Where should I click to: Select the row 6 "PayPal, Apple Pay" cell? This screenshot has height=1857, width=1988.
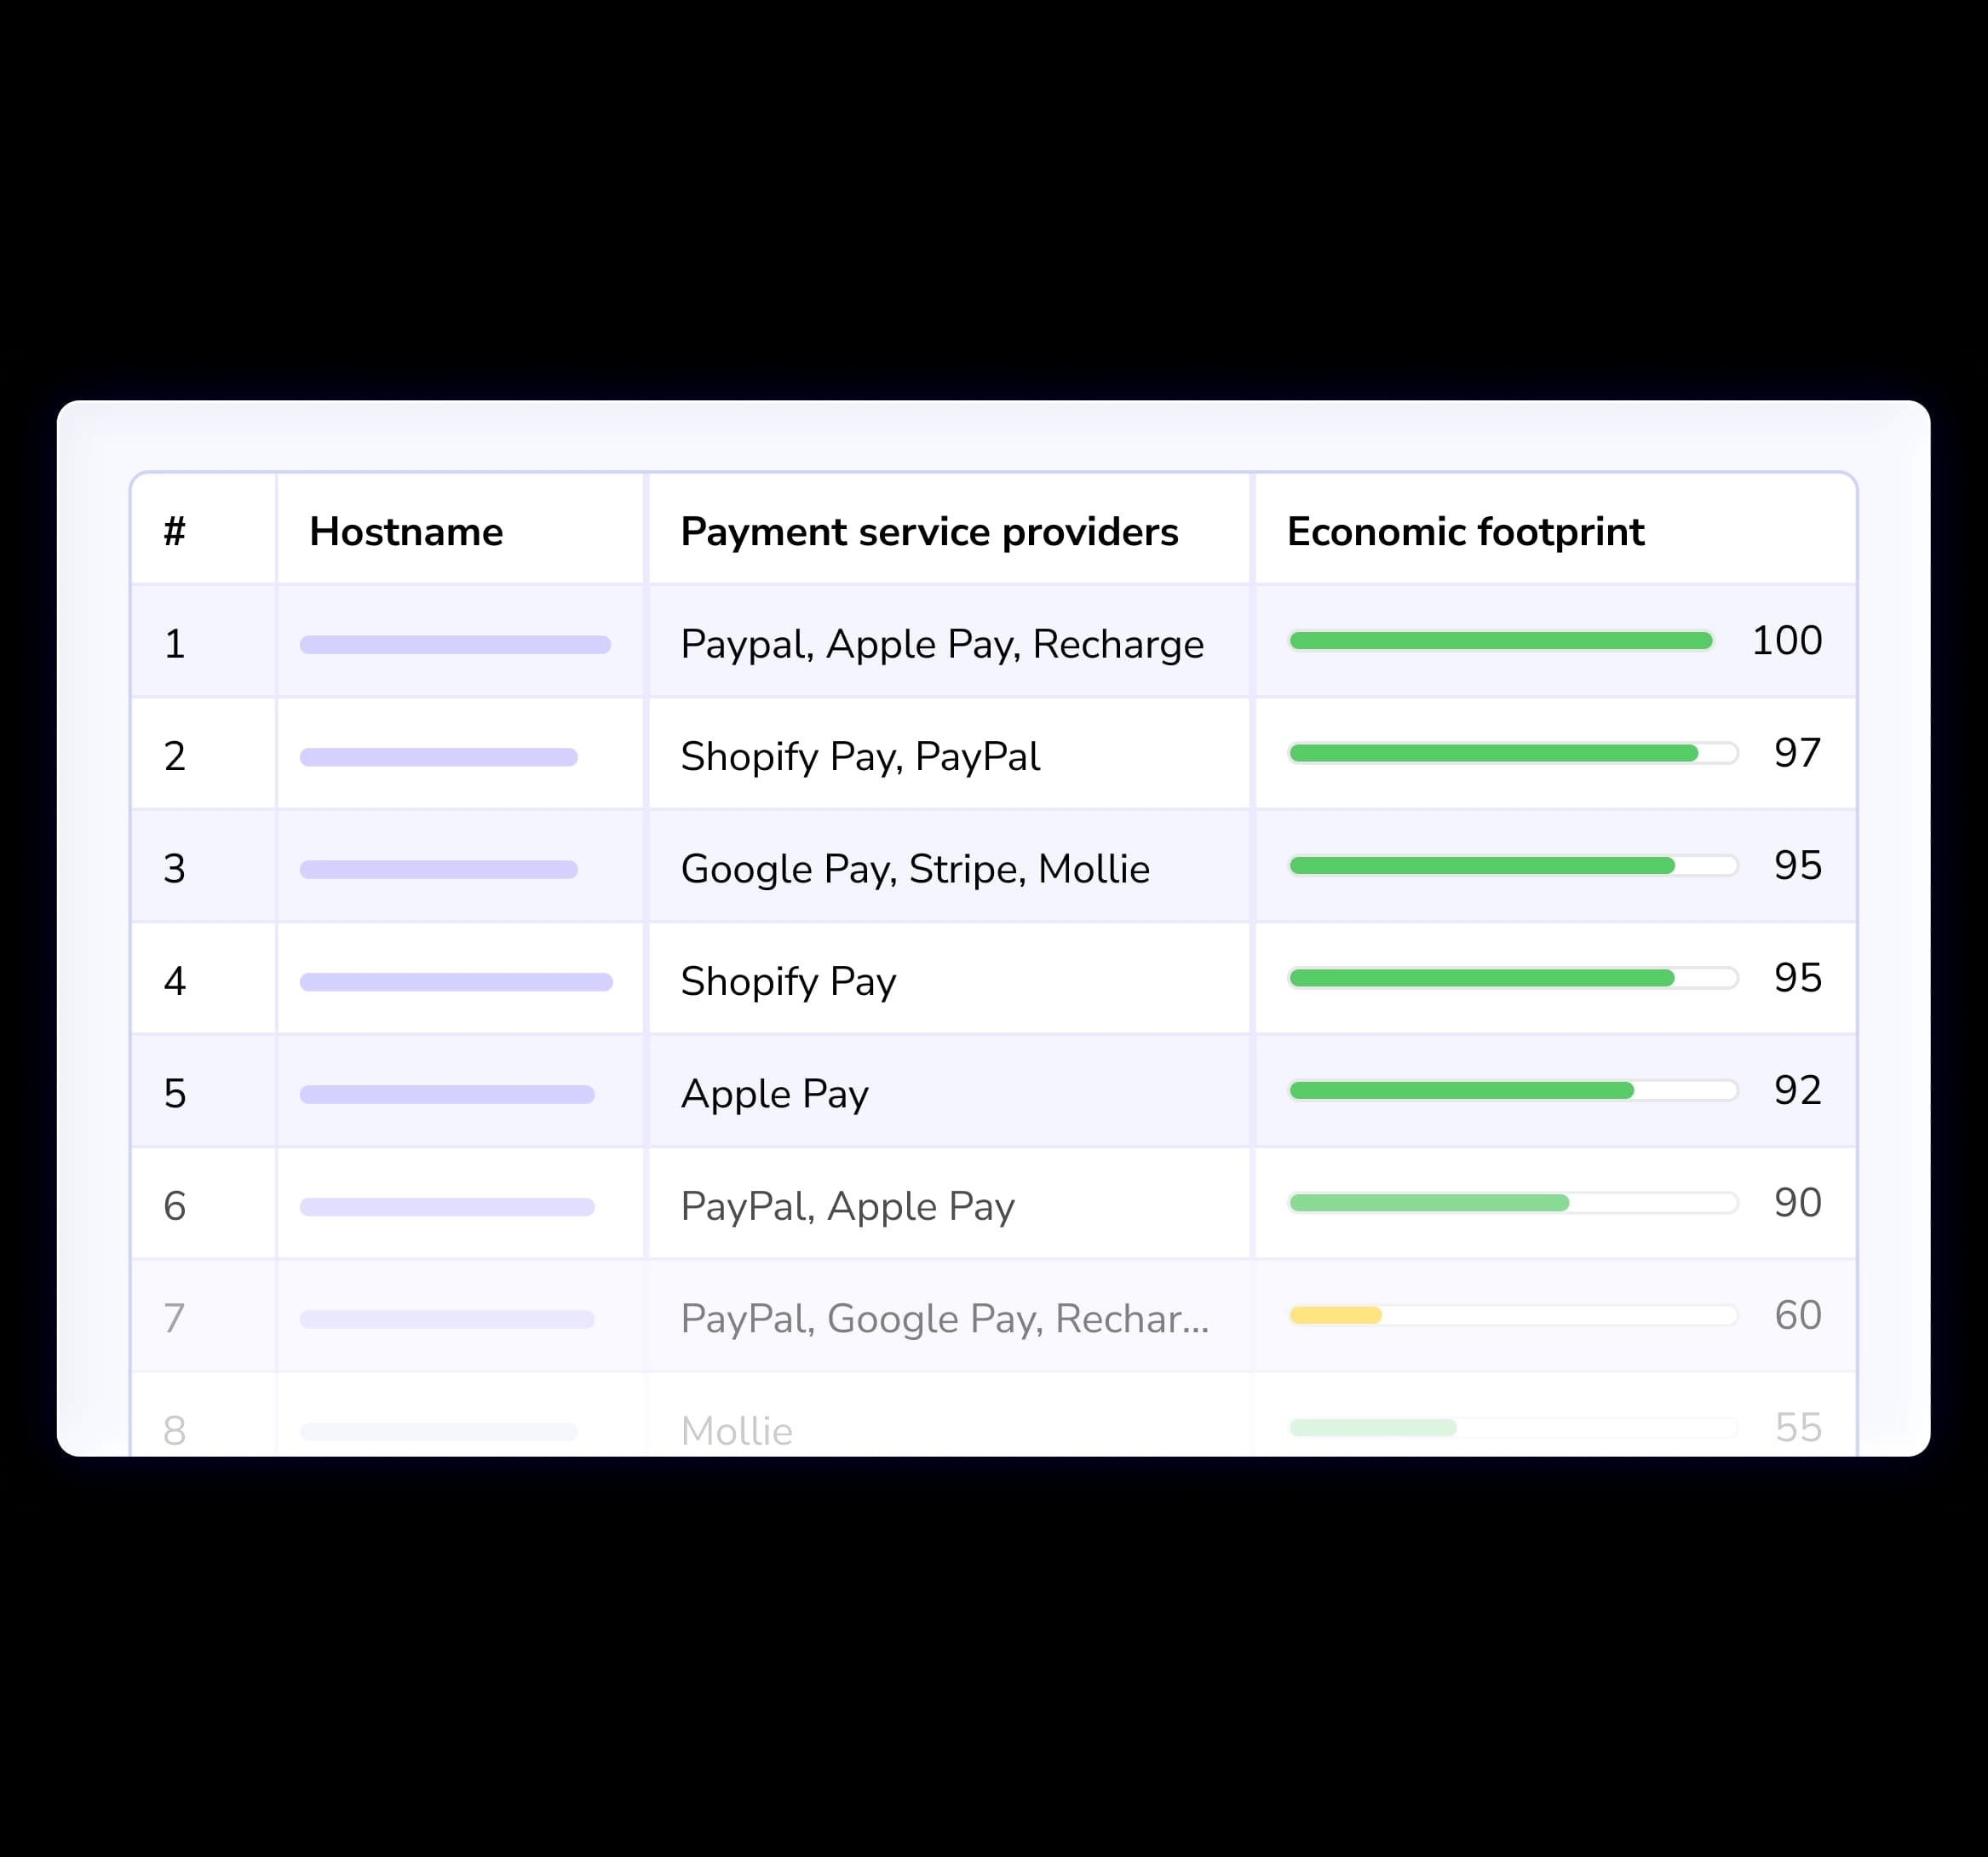847,1207
